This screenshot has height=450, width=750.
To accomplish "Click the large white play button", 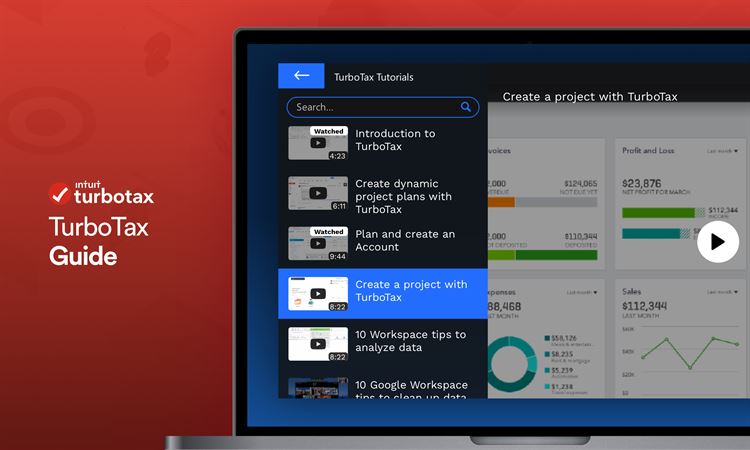I will (717, 241).
